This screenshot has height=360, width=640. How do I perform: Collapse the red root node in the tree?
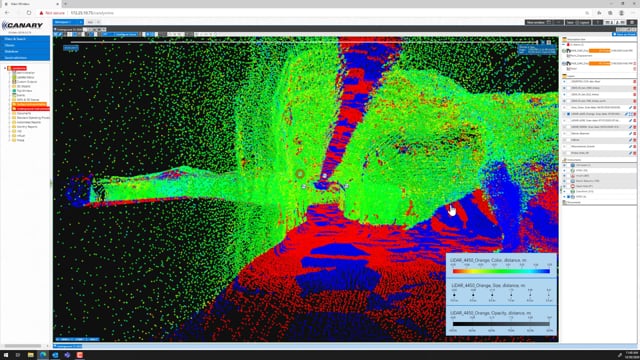tap(5, 68)
